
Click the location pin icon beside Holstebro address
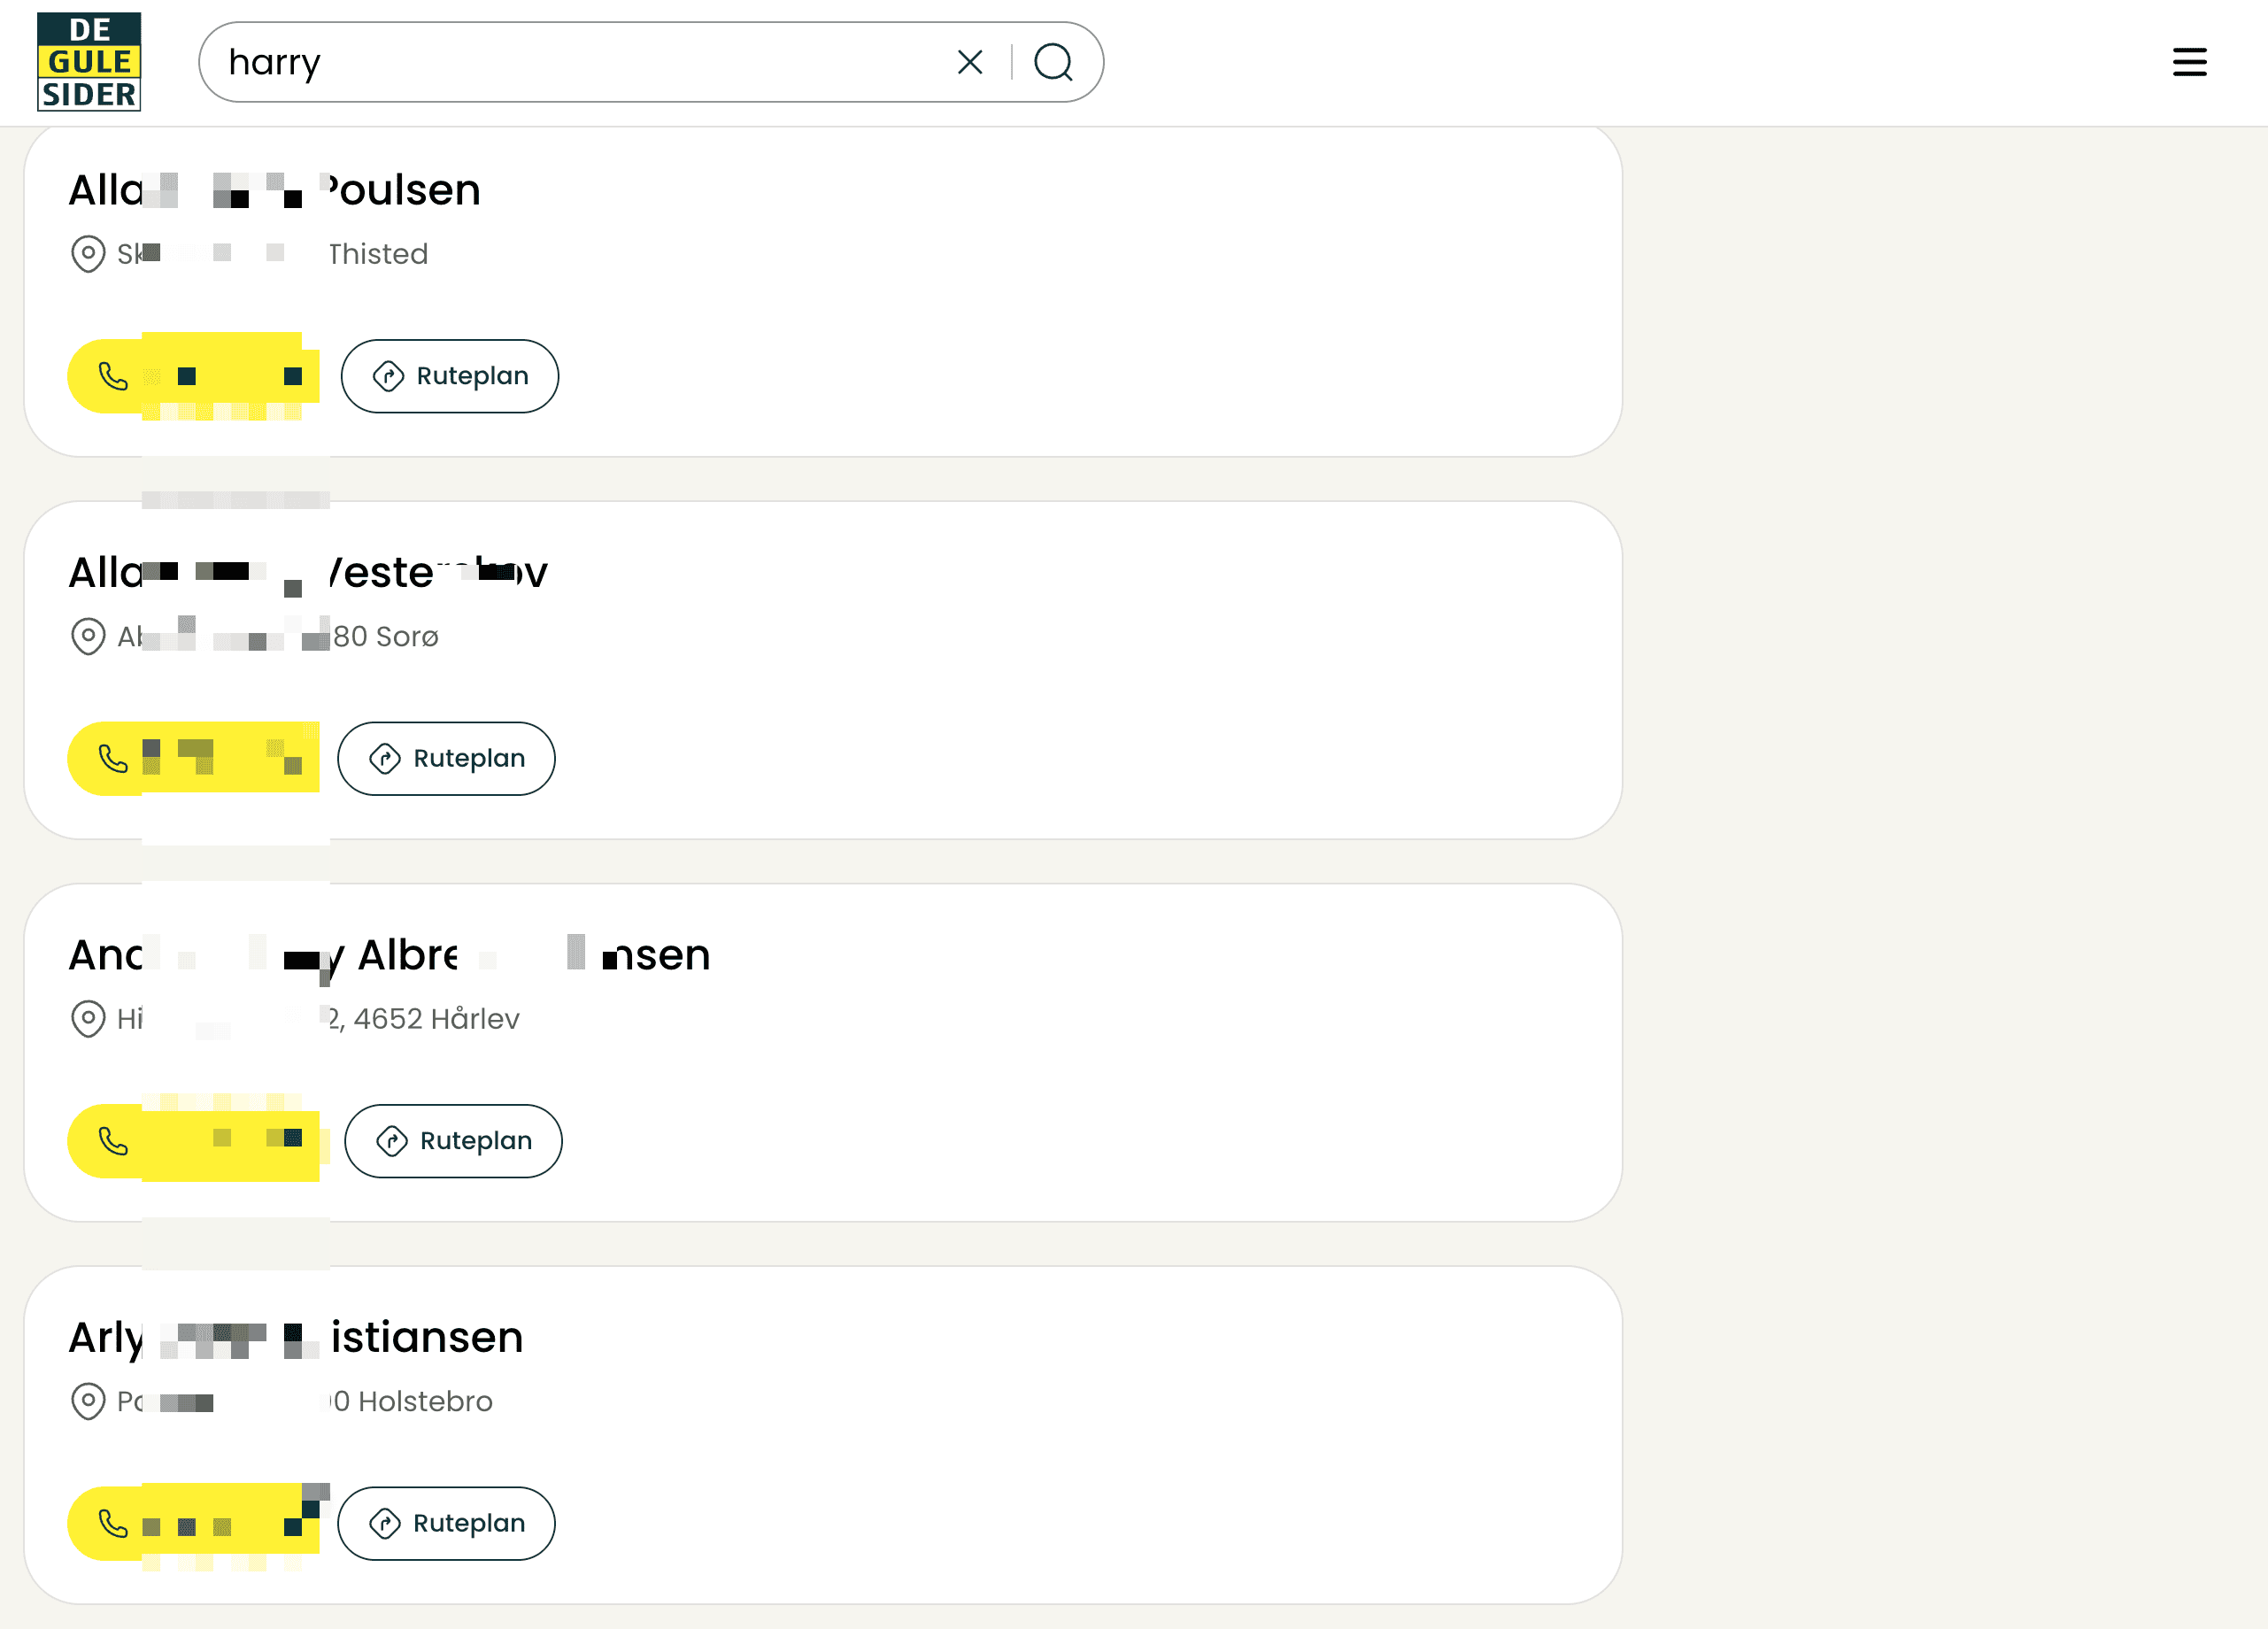(x=88, y=1401)
